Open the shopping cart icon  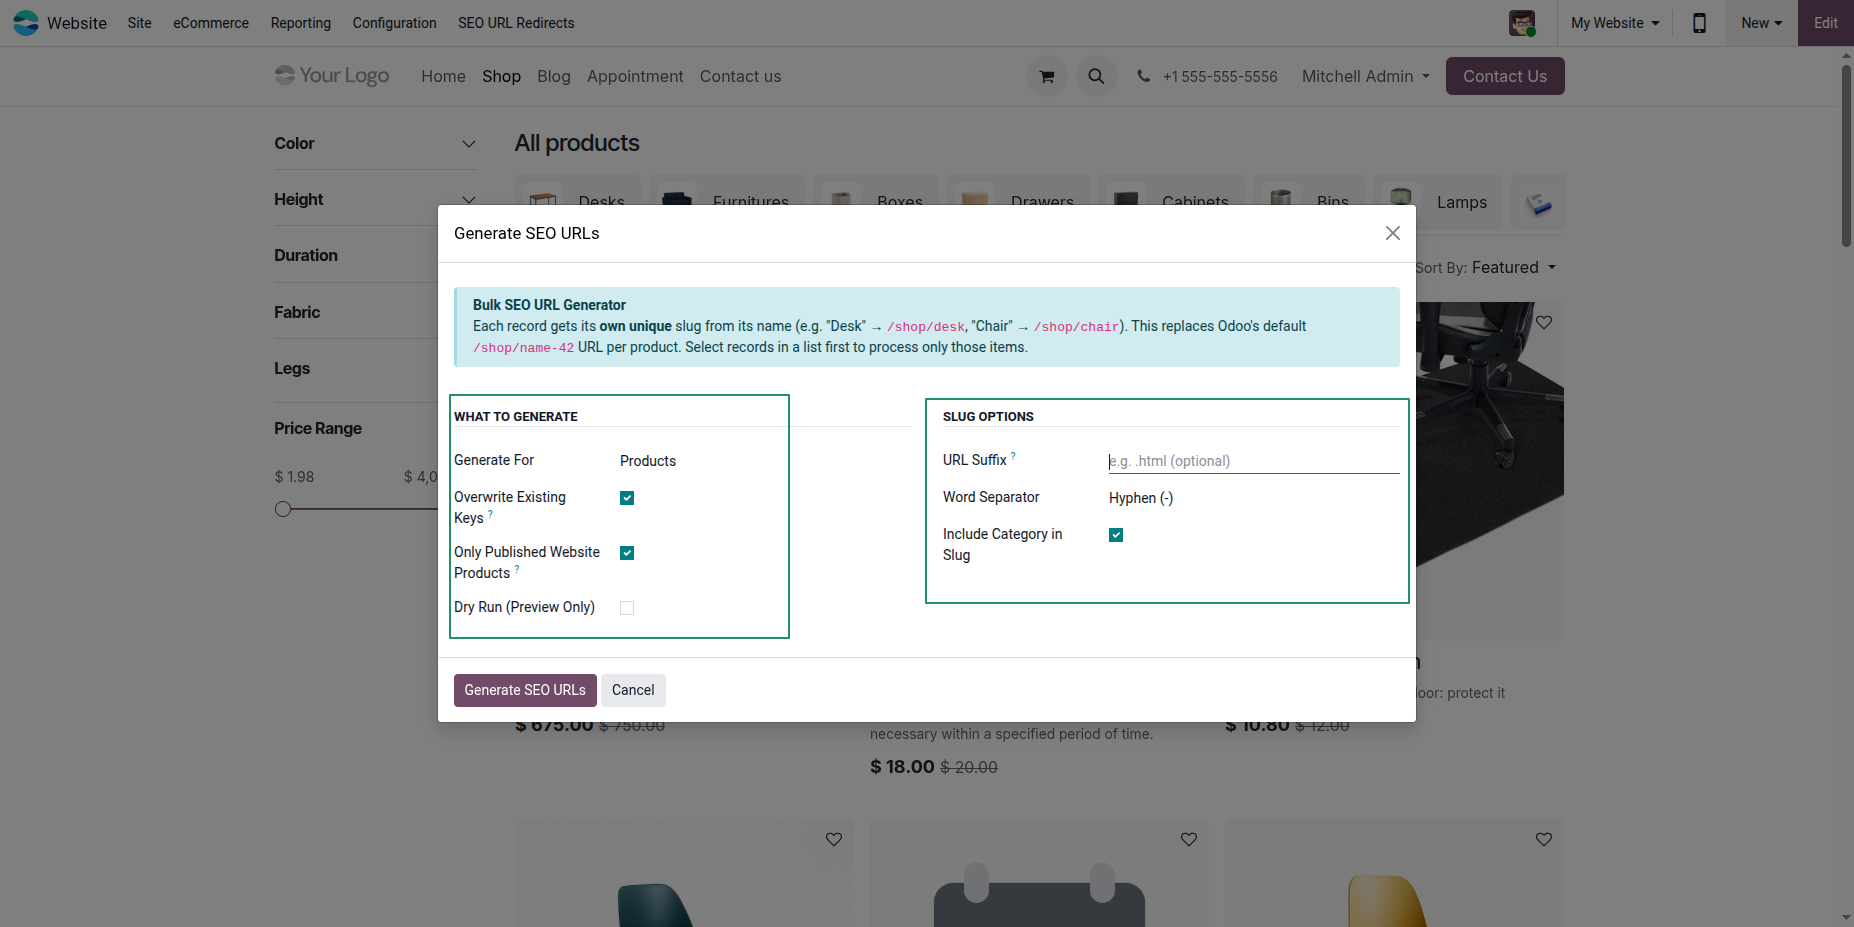(x=1047, y=76)
